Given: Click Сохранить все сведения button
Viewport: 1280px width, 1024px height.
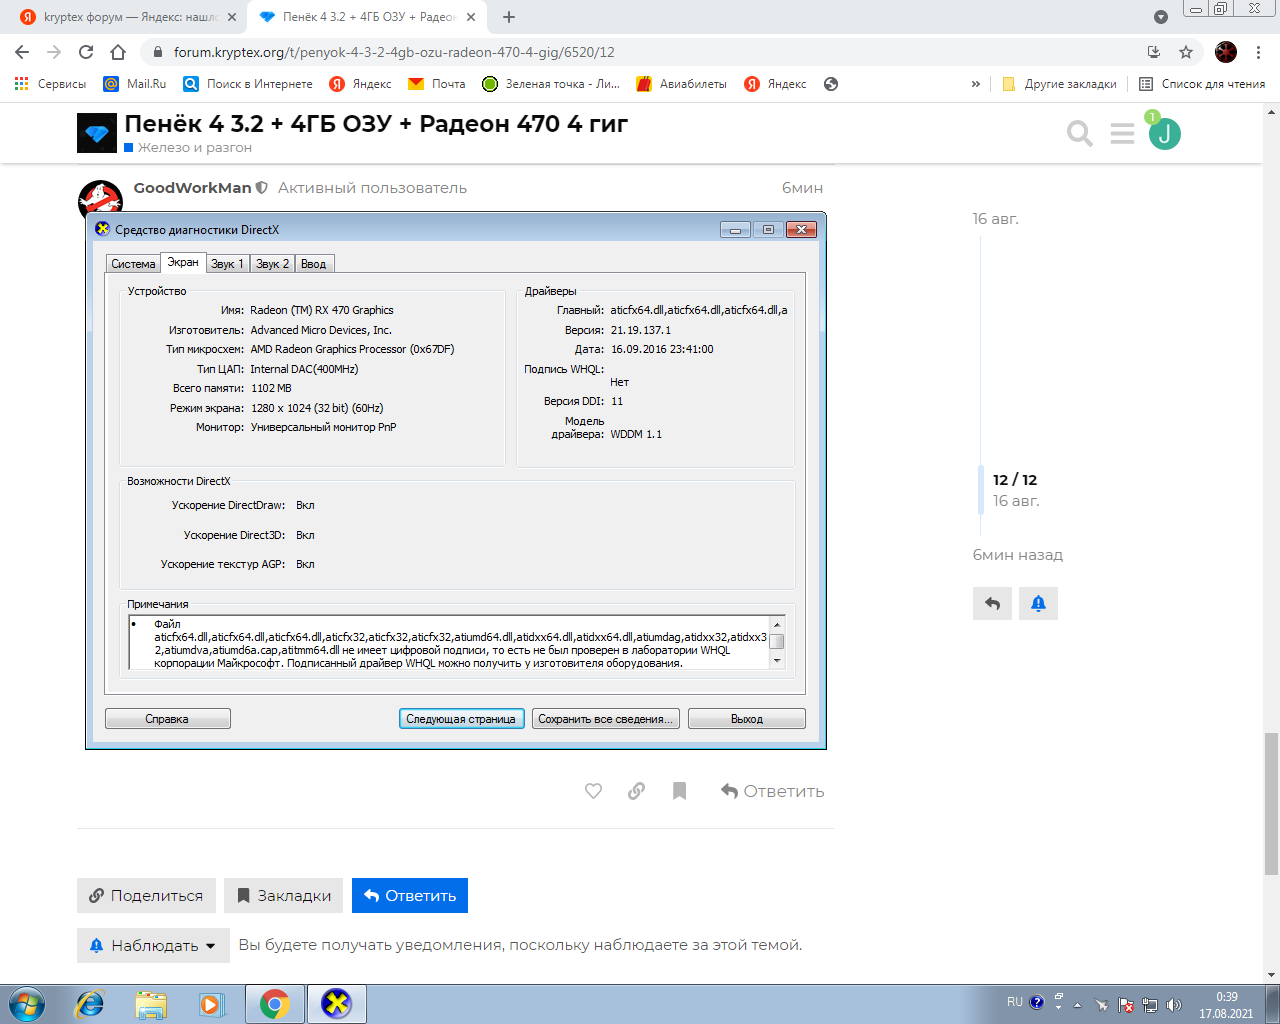Looking at the screenshot, I should (x=606, y=719).
